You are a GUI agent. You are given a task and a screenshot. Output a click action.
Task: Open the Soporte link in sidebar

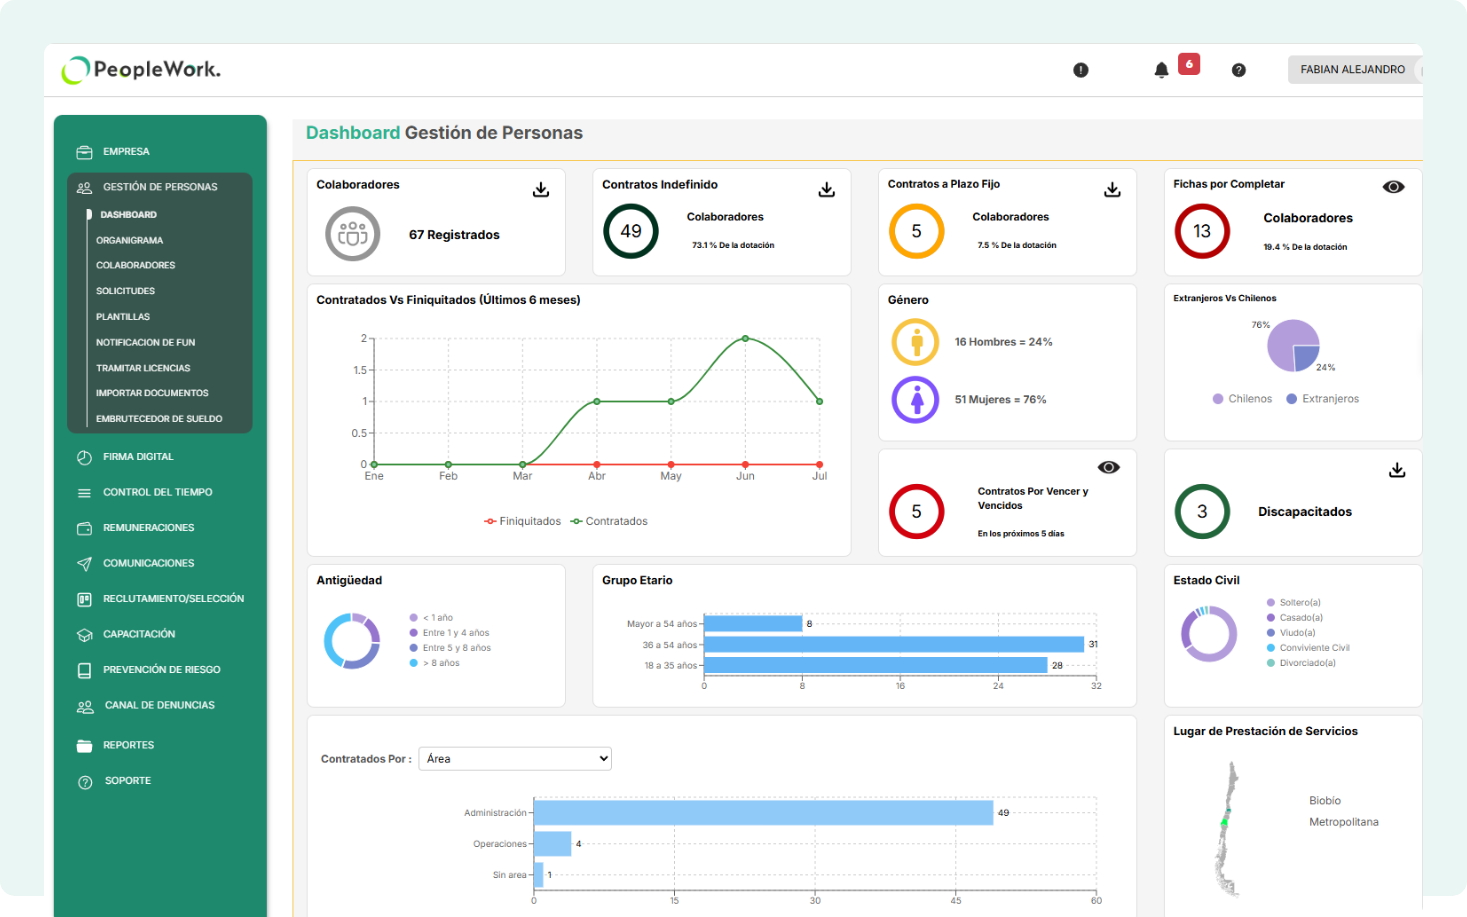coord(128,781)
